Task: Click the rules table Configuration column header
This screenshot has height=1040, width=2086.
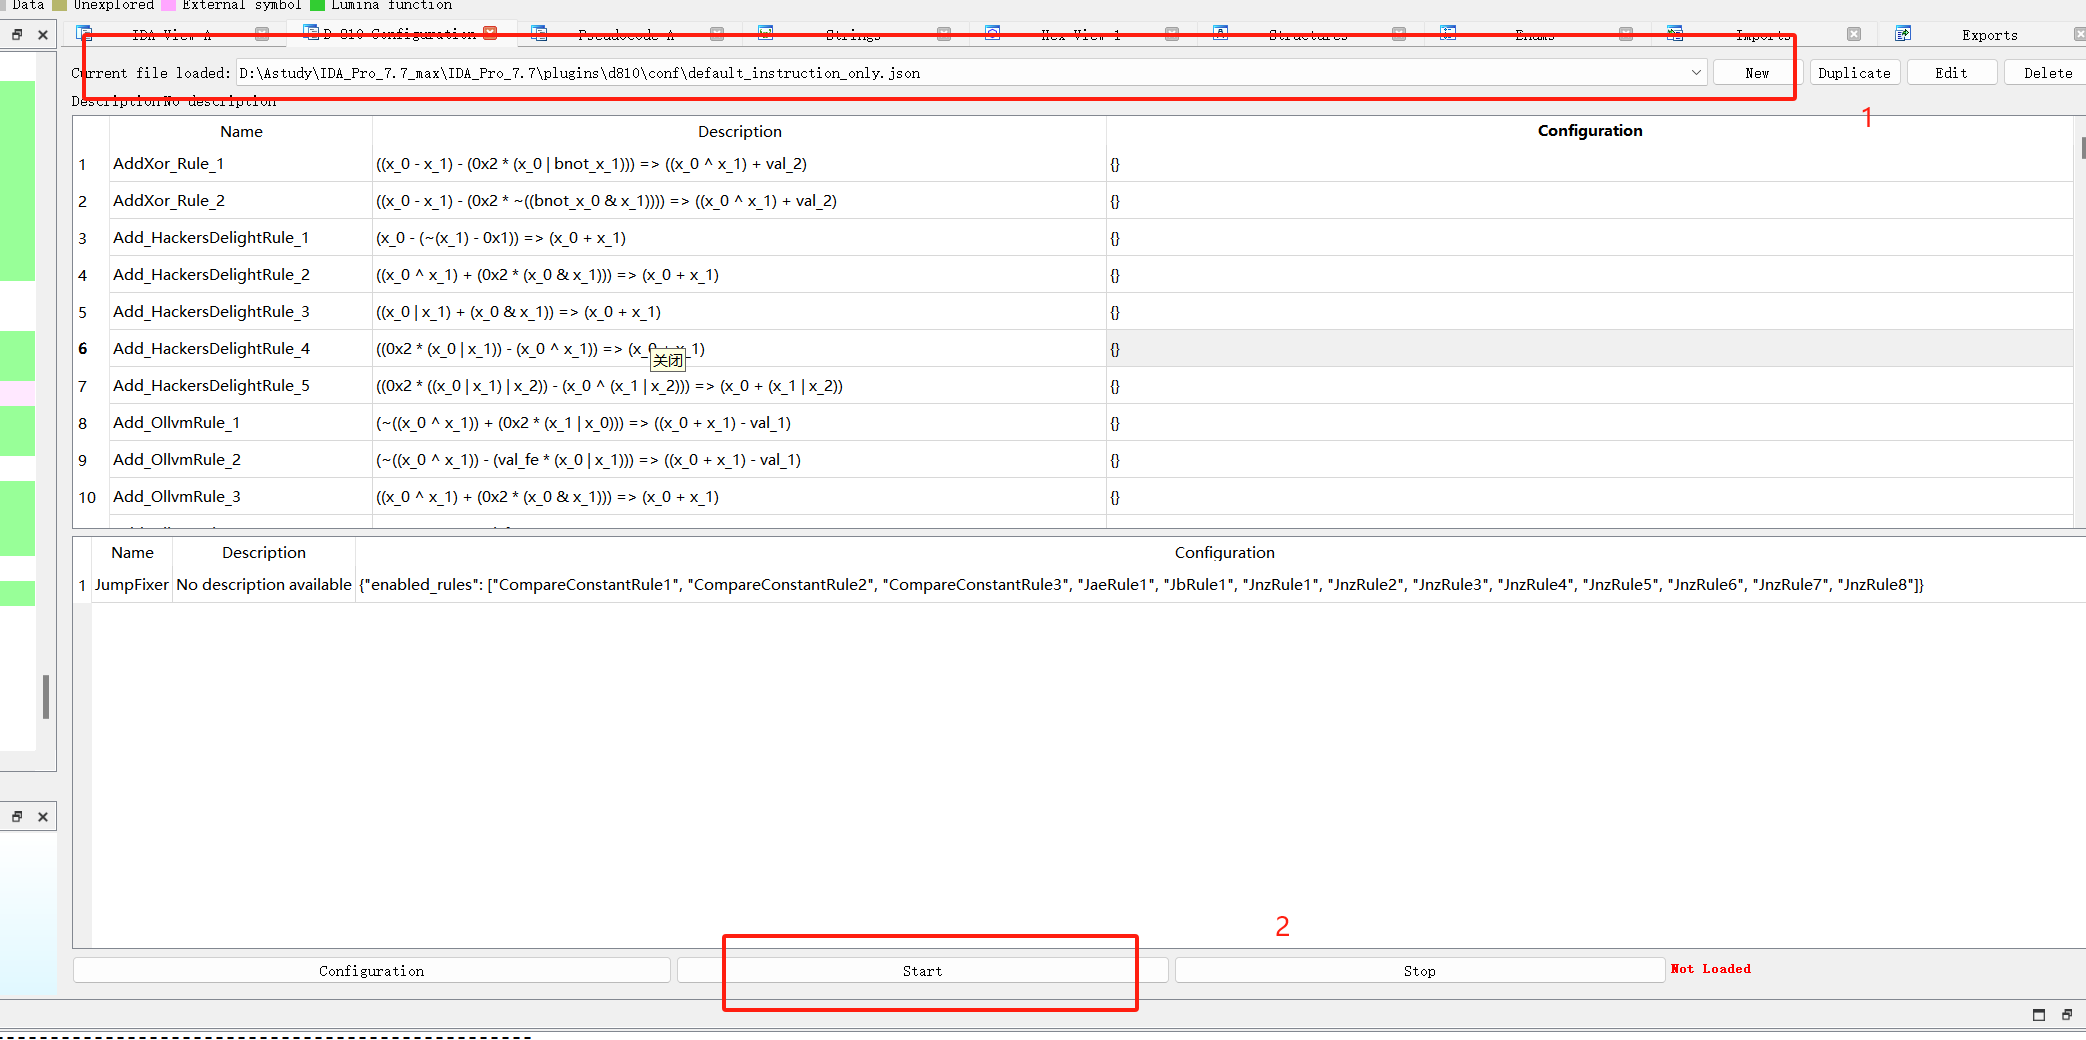Action: [1590, 131]
